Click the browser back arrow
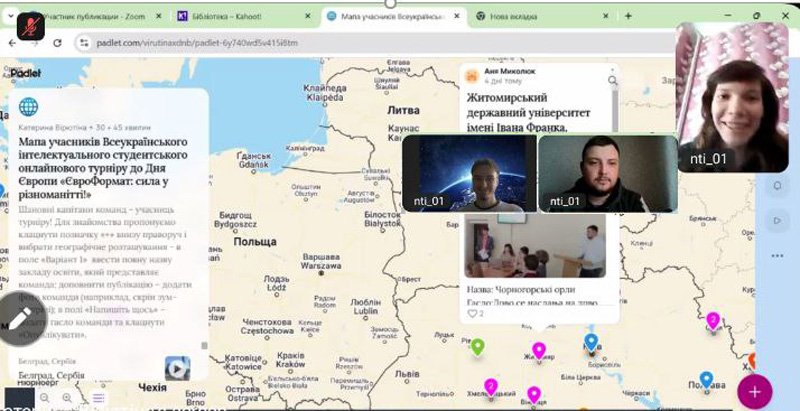 (x=12, y=43)
